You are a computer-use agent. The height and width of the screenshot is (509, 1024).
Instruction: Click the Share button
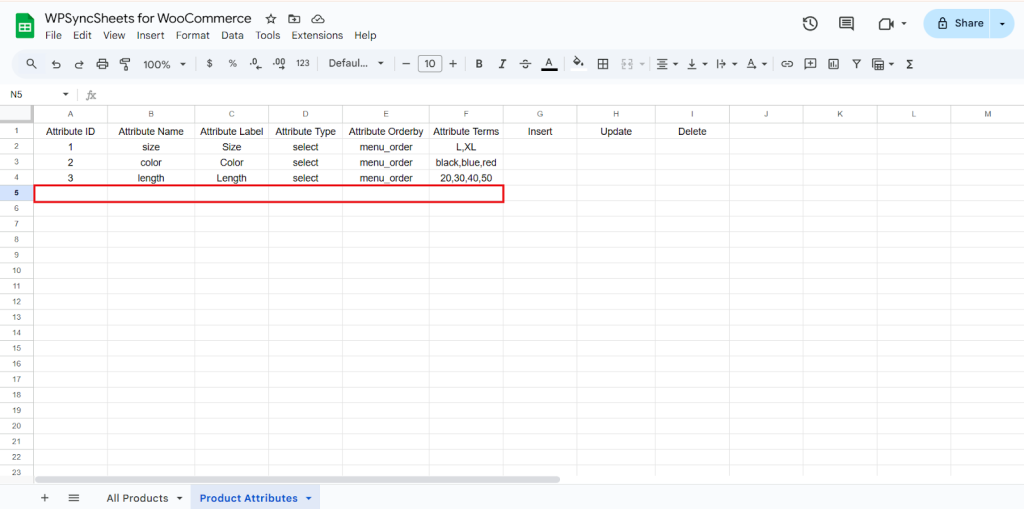click(957, 24)
